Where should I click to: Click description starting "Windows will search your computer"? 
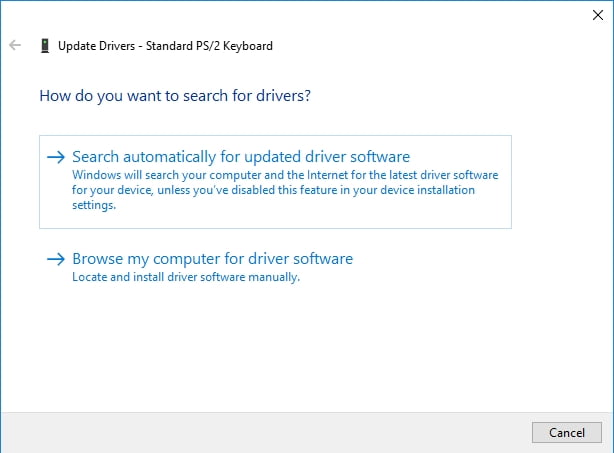[x=285, y=190]
